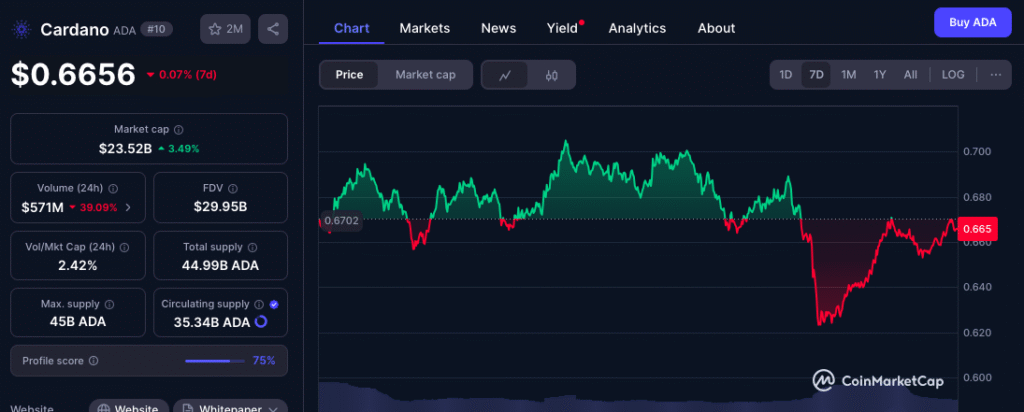1024x412 pixels.
Task: Open the Analytics tab
Action: (x=637, y=28)
